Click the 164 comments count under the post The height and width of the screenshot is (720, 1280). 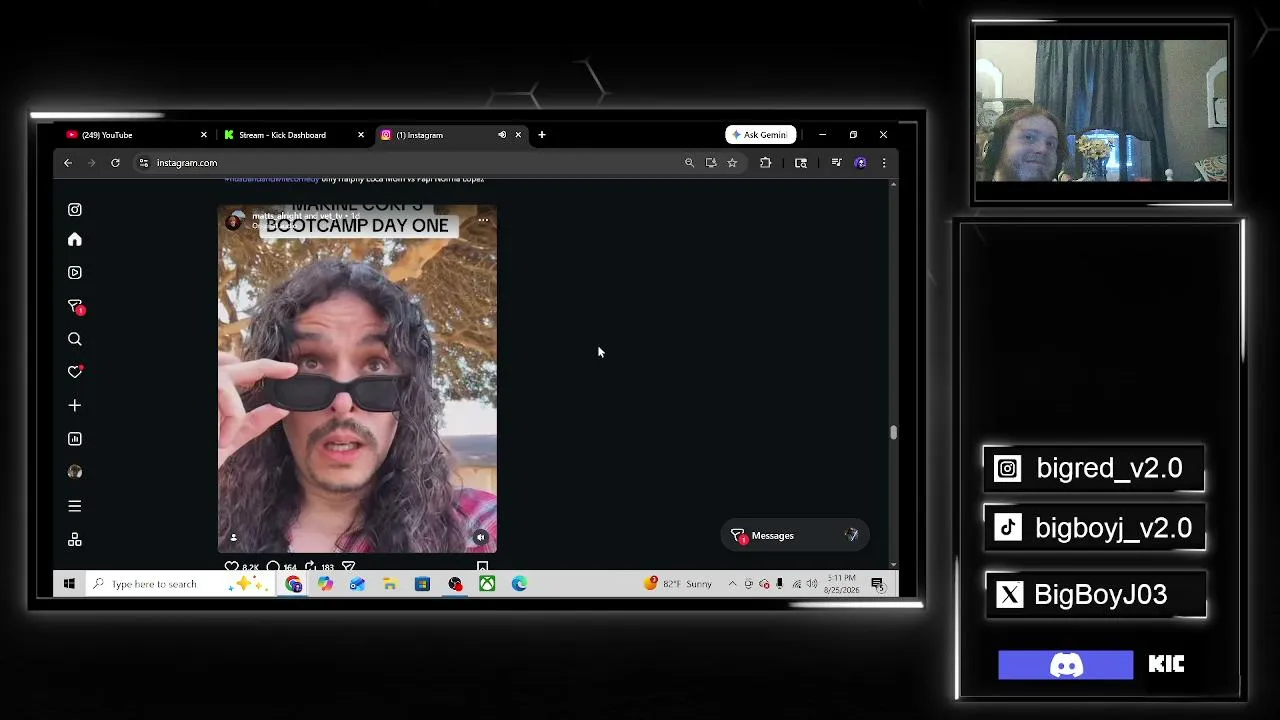[290, 568]
